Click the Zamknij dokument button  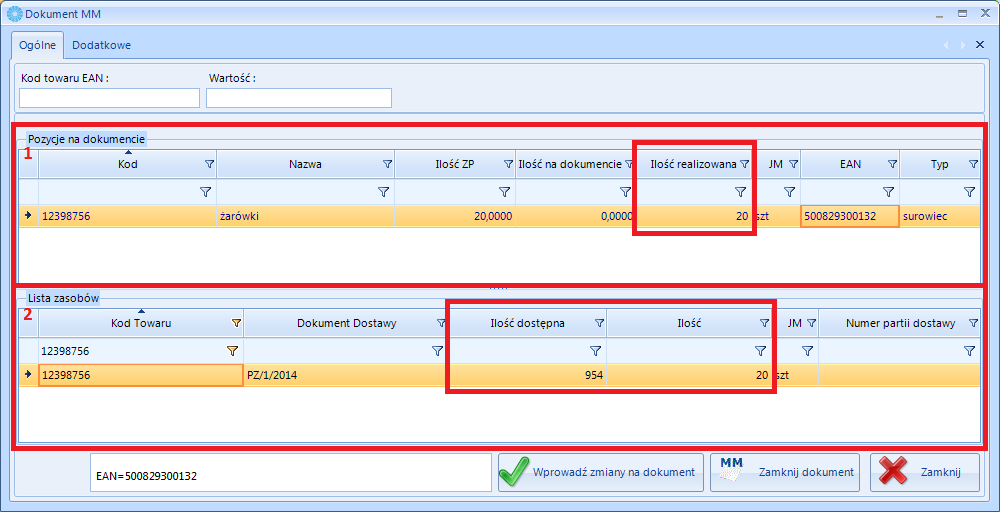[x=785, y=472]
